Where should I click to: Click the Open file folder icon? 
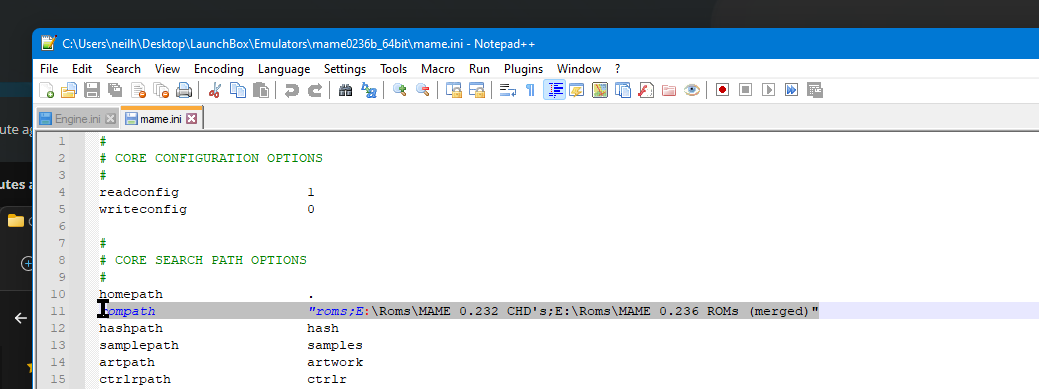tap(69, 90)
